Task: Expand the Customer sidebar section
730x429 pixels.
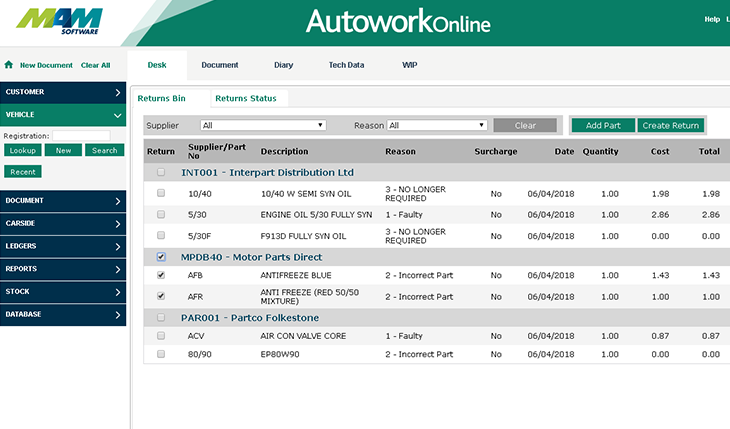Action: point(62,92)
